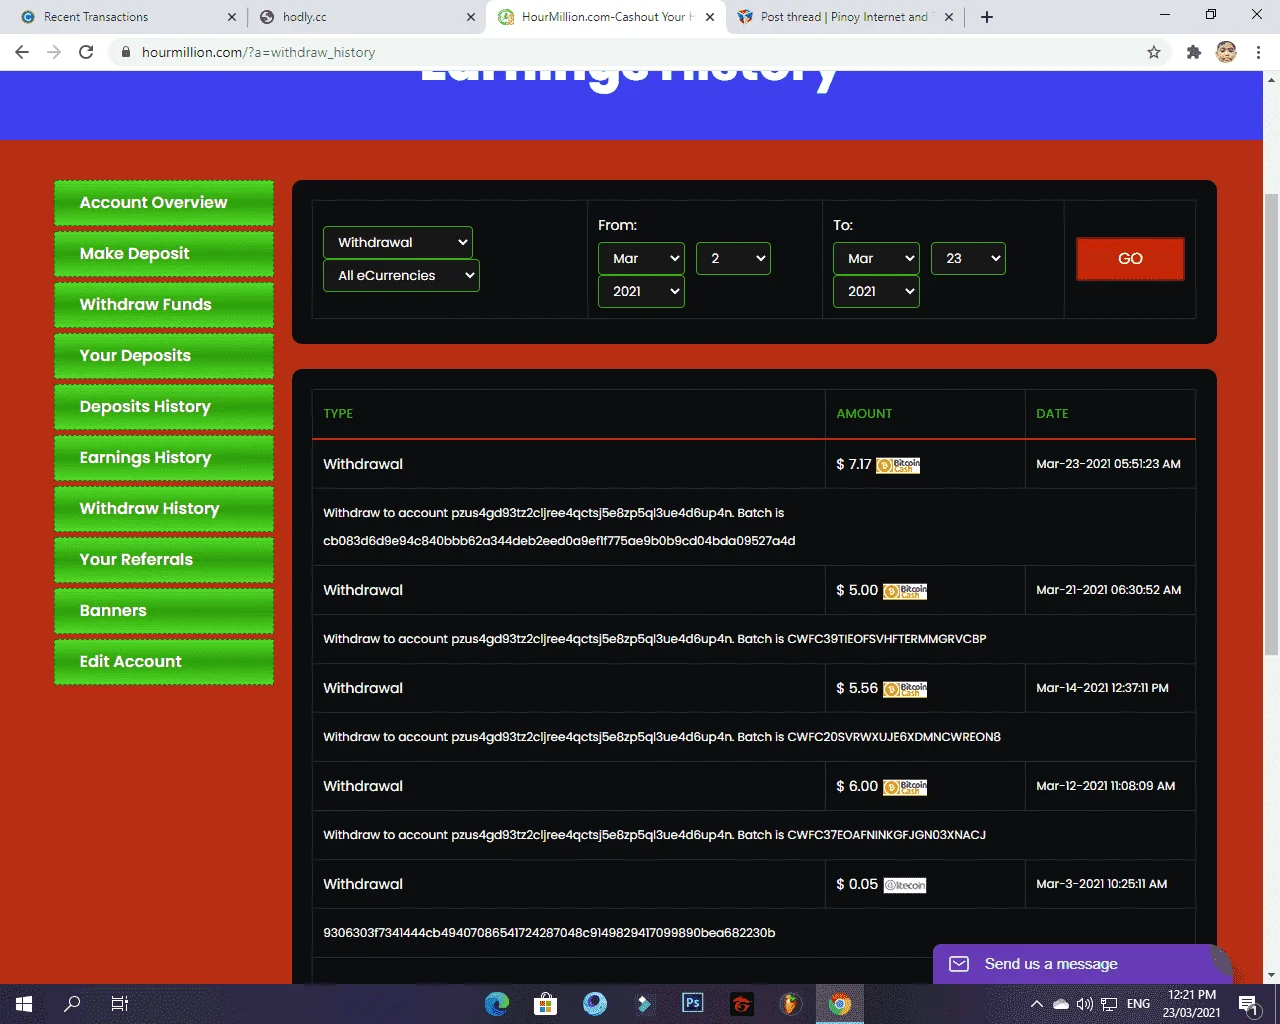Open the To month dropdown
This screenshot has height=1024, width=1280.
click(876, 258)
